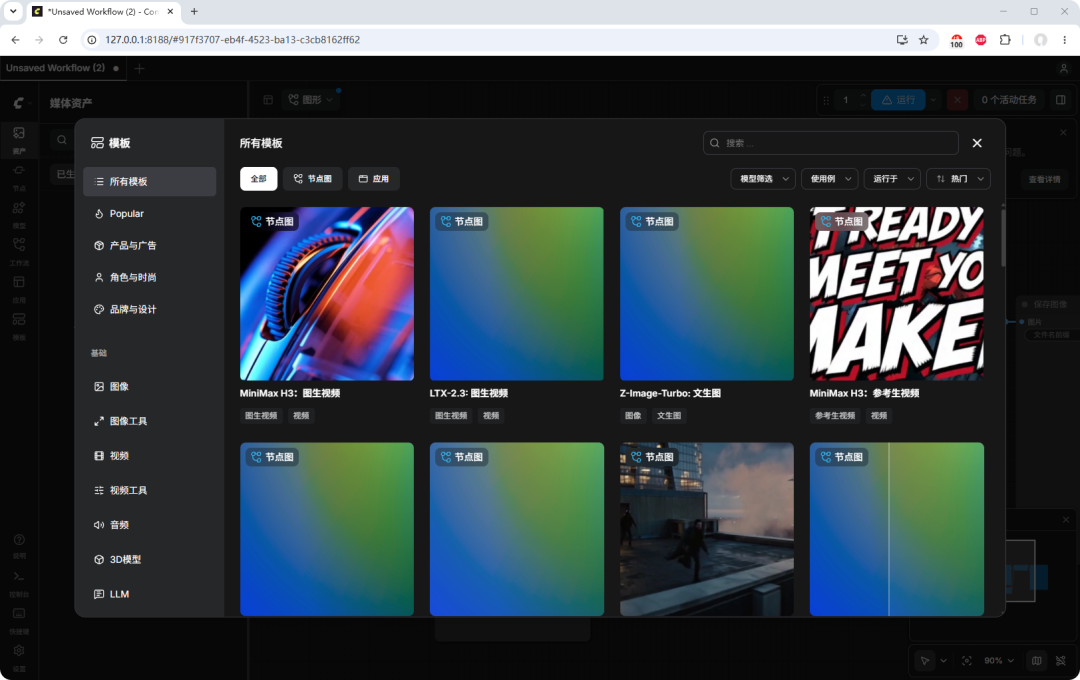Open the LTX-2.3: 图生视频 template thumbnail

tap(517, 294)
